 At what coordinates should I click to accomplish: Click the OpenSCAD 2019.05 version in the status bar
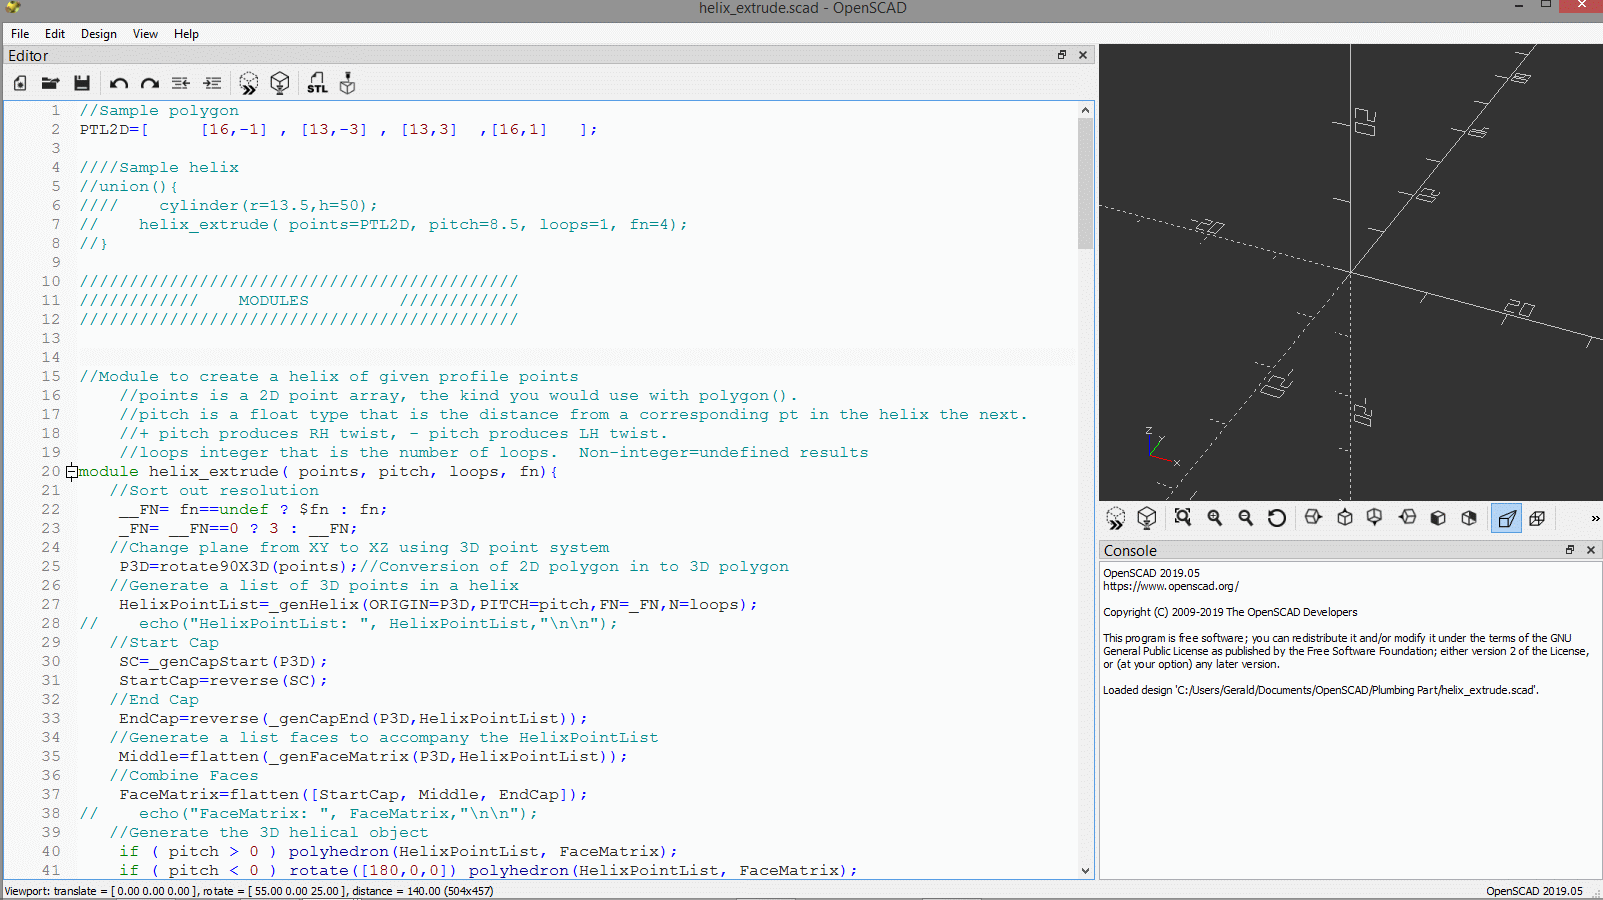pos(1534,891)
